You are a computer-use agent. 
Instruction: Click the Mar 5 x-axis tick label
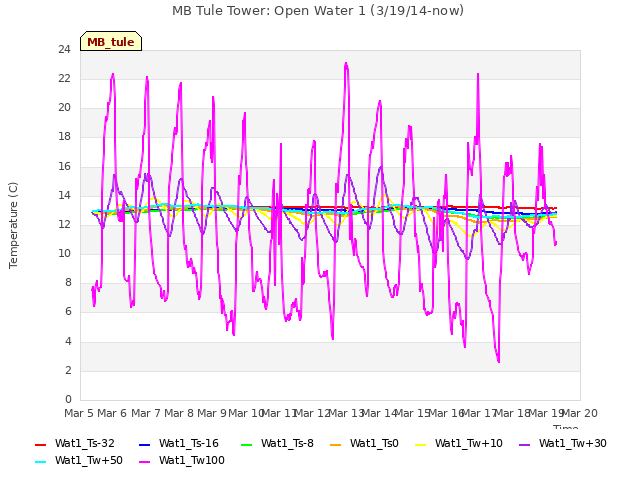79,413
